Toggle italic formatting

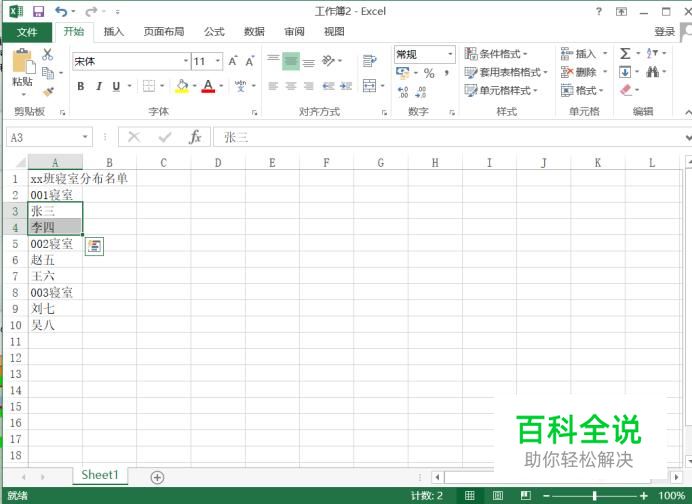[x=99, y=86]
